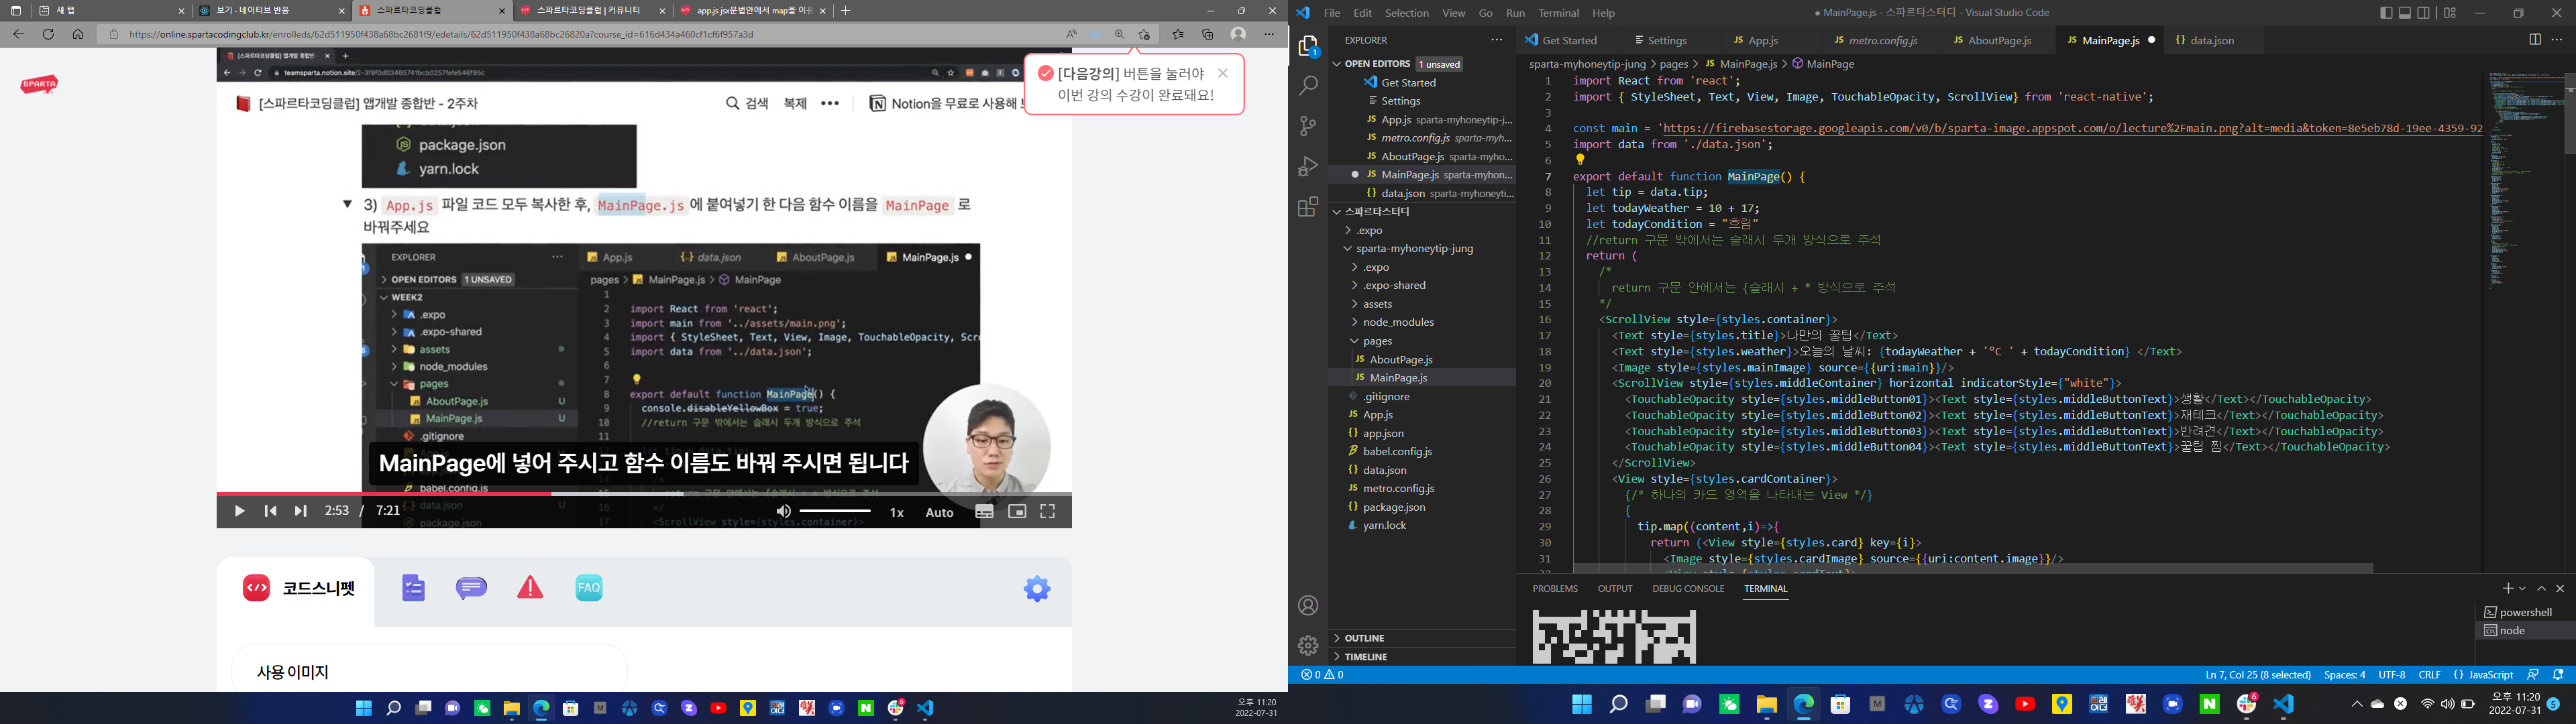Split the VS Code editor to the right
Viewport: 2576px width, 724px height.
(2535, 40)
